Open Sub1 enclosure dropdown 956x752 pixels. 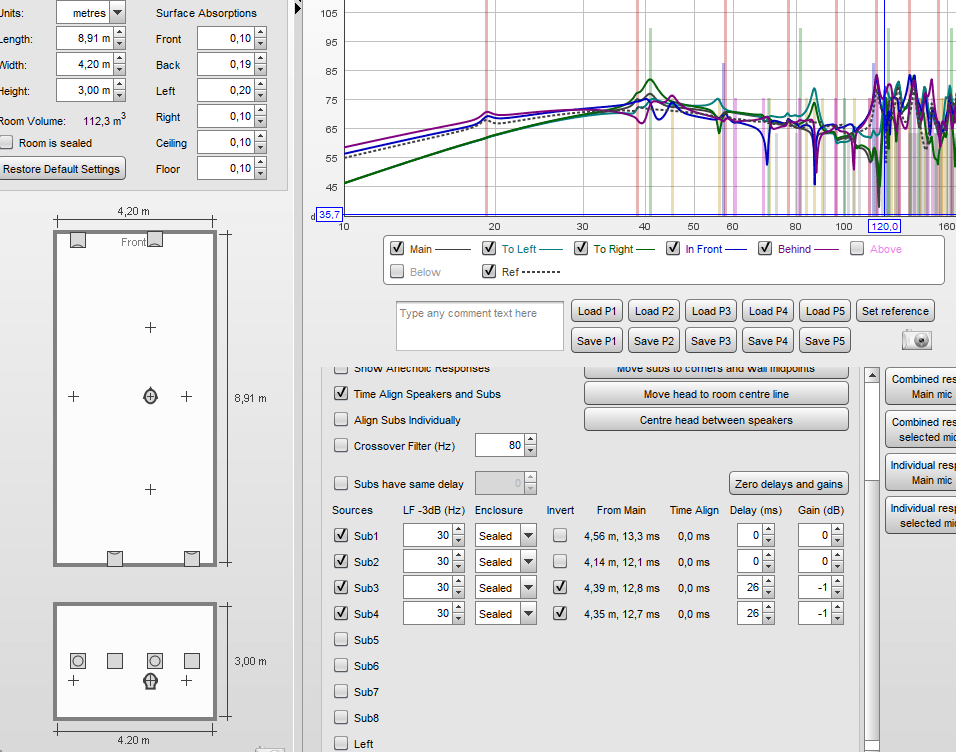[529, 536]
